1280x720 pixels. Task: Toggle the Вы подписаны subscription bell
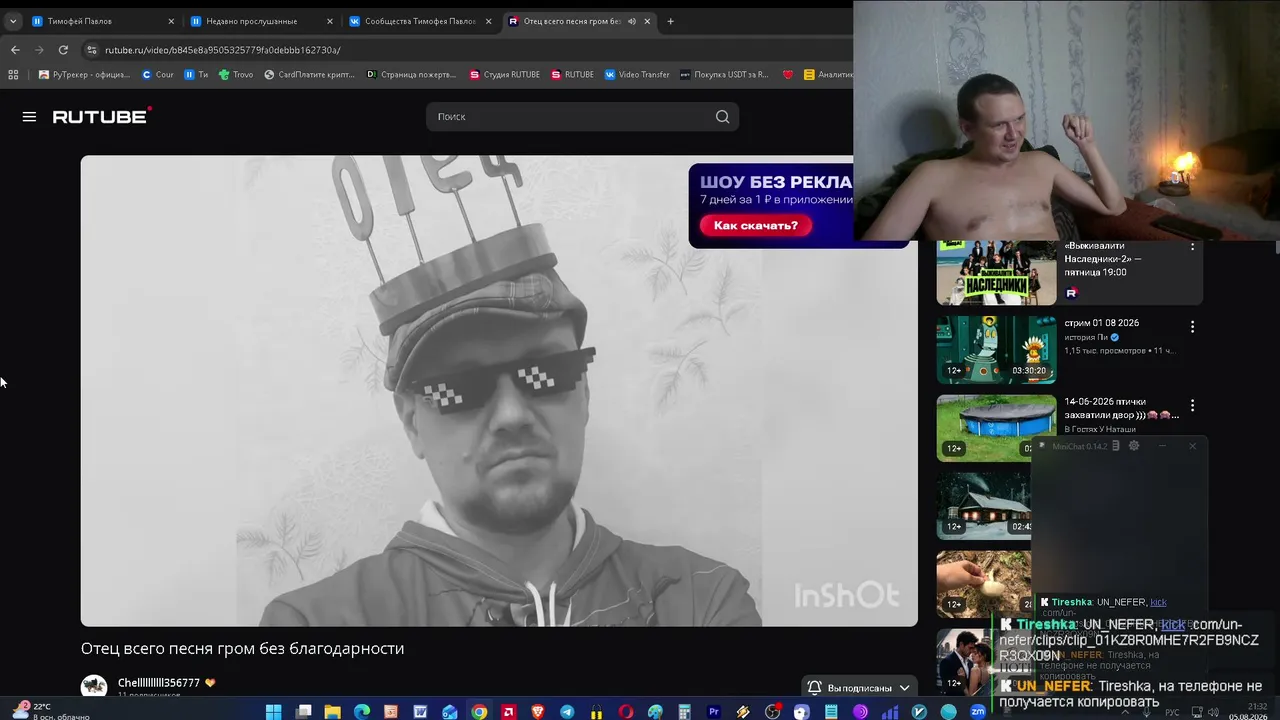pos(815,688)
